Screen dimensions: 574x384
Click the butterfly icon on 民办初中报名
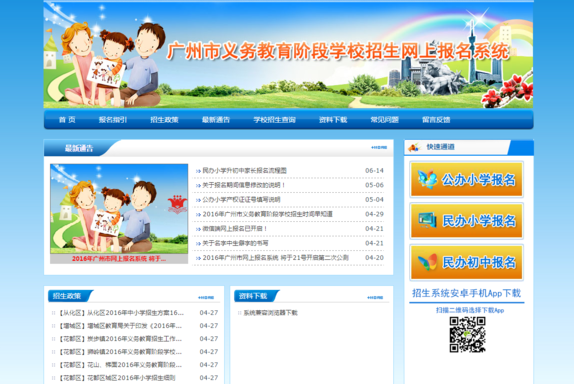click(x=428, y=262)
